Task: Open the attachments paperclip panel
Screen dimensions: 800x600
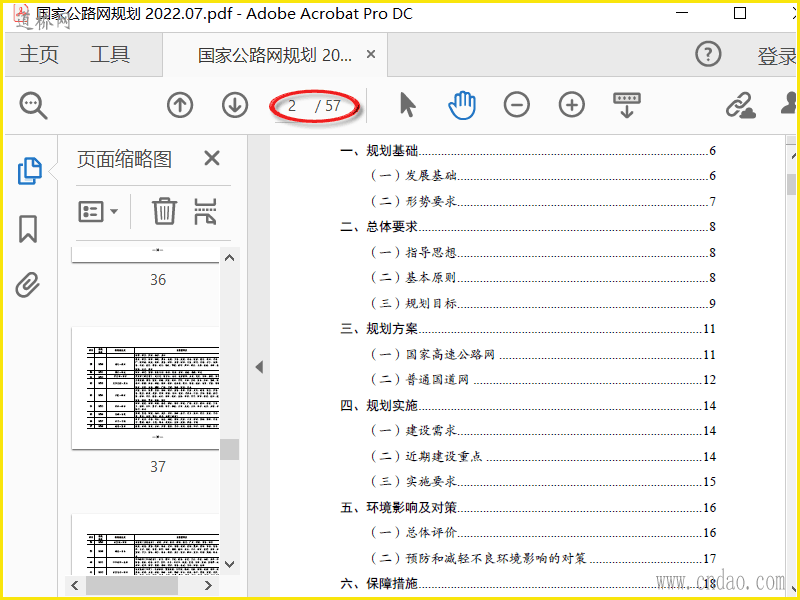Action: [x=28, y=285]
